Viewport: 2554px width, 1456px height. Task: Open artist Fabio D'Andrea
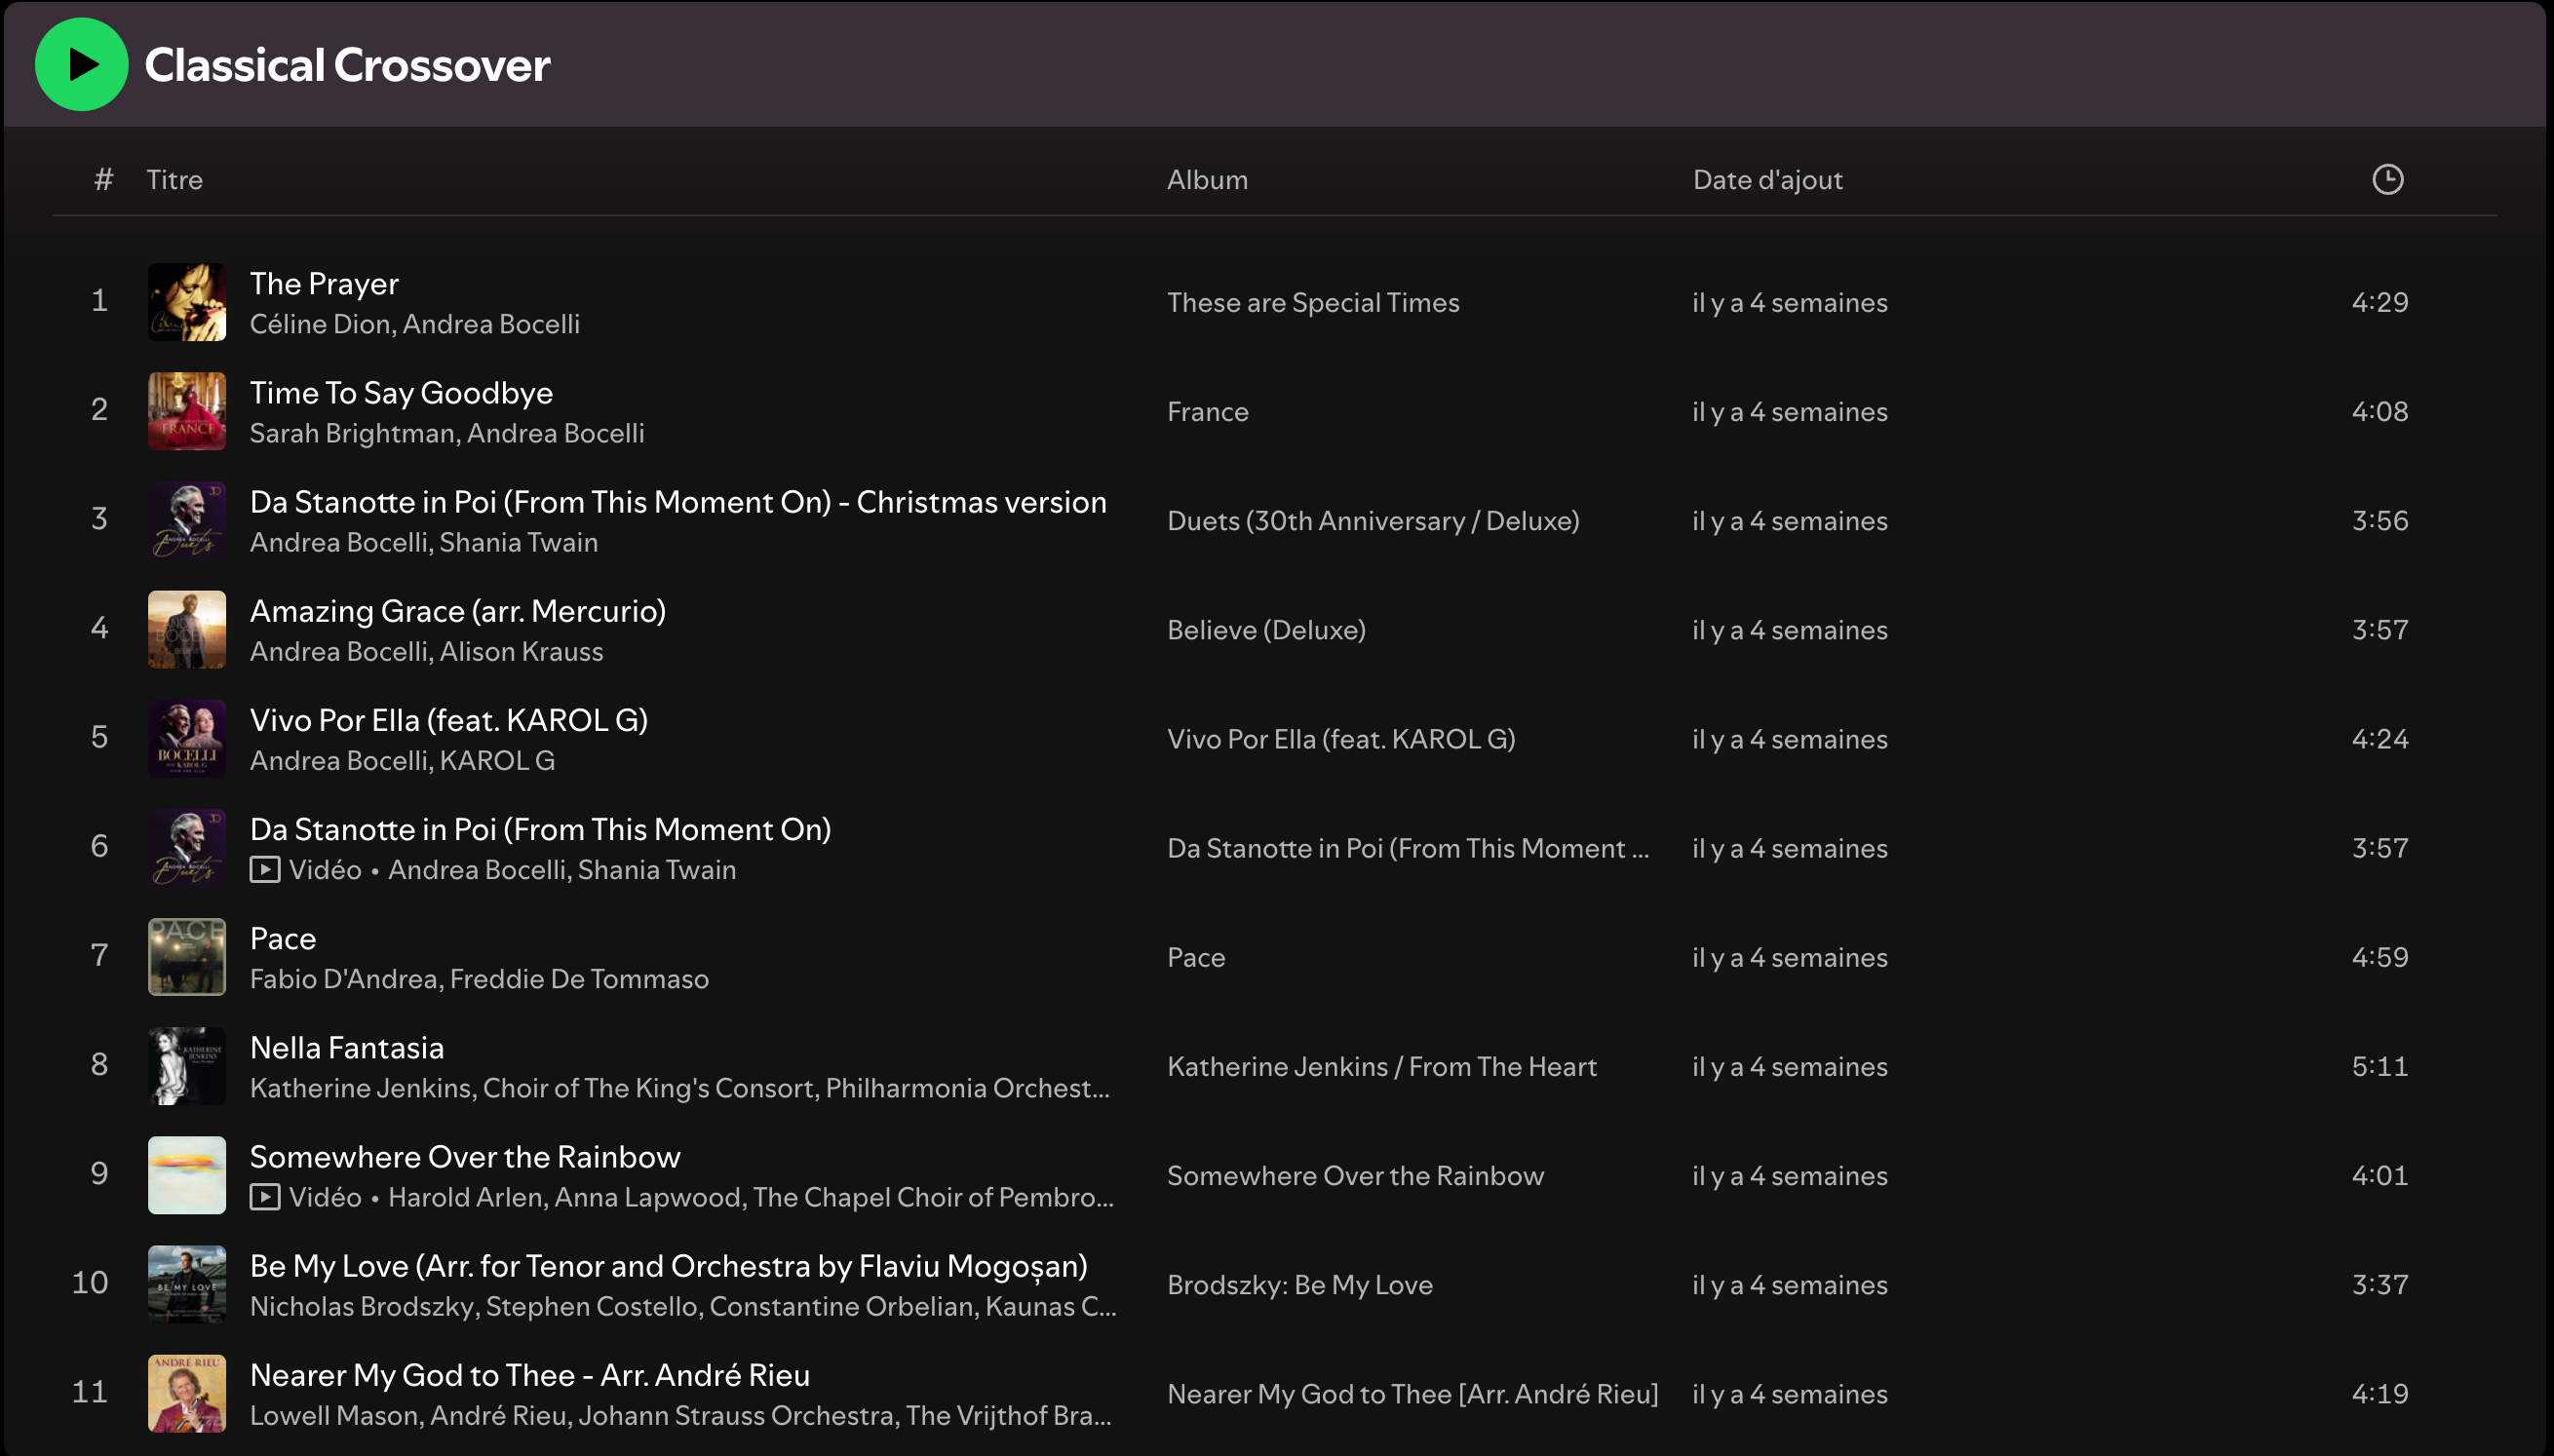pyautogui.click(x=346, y=979)
